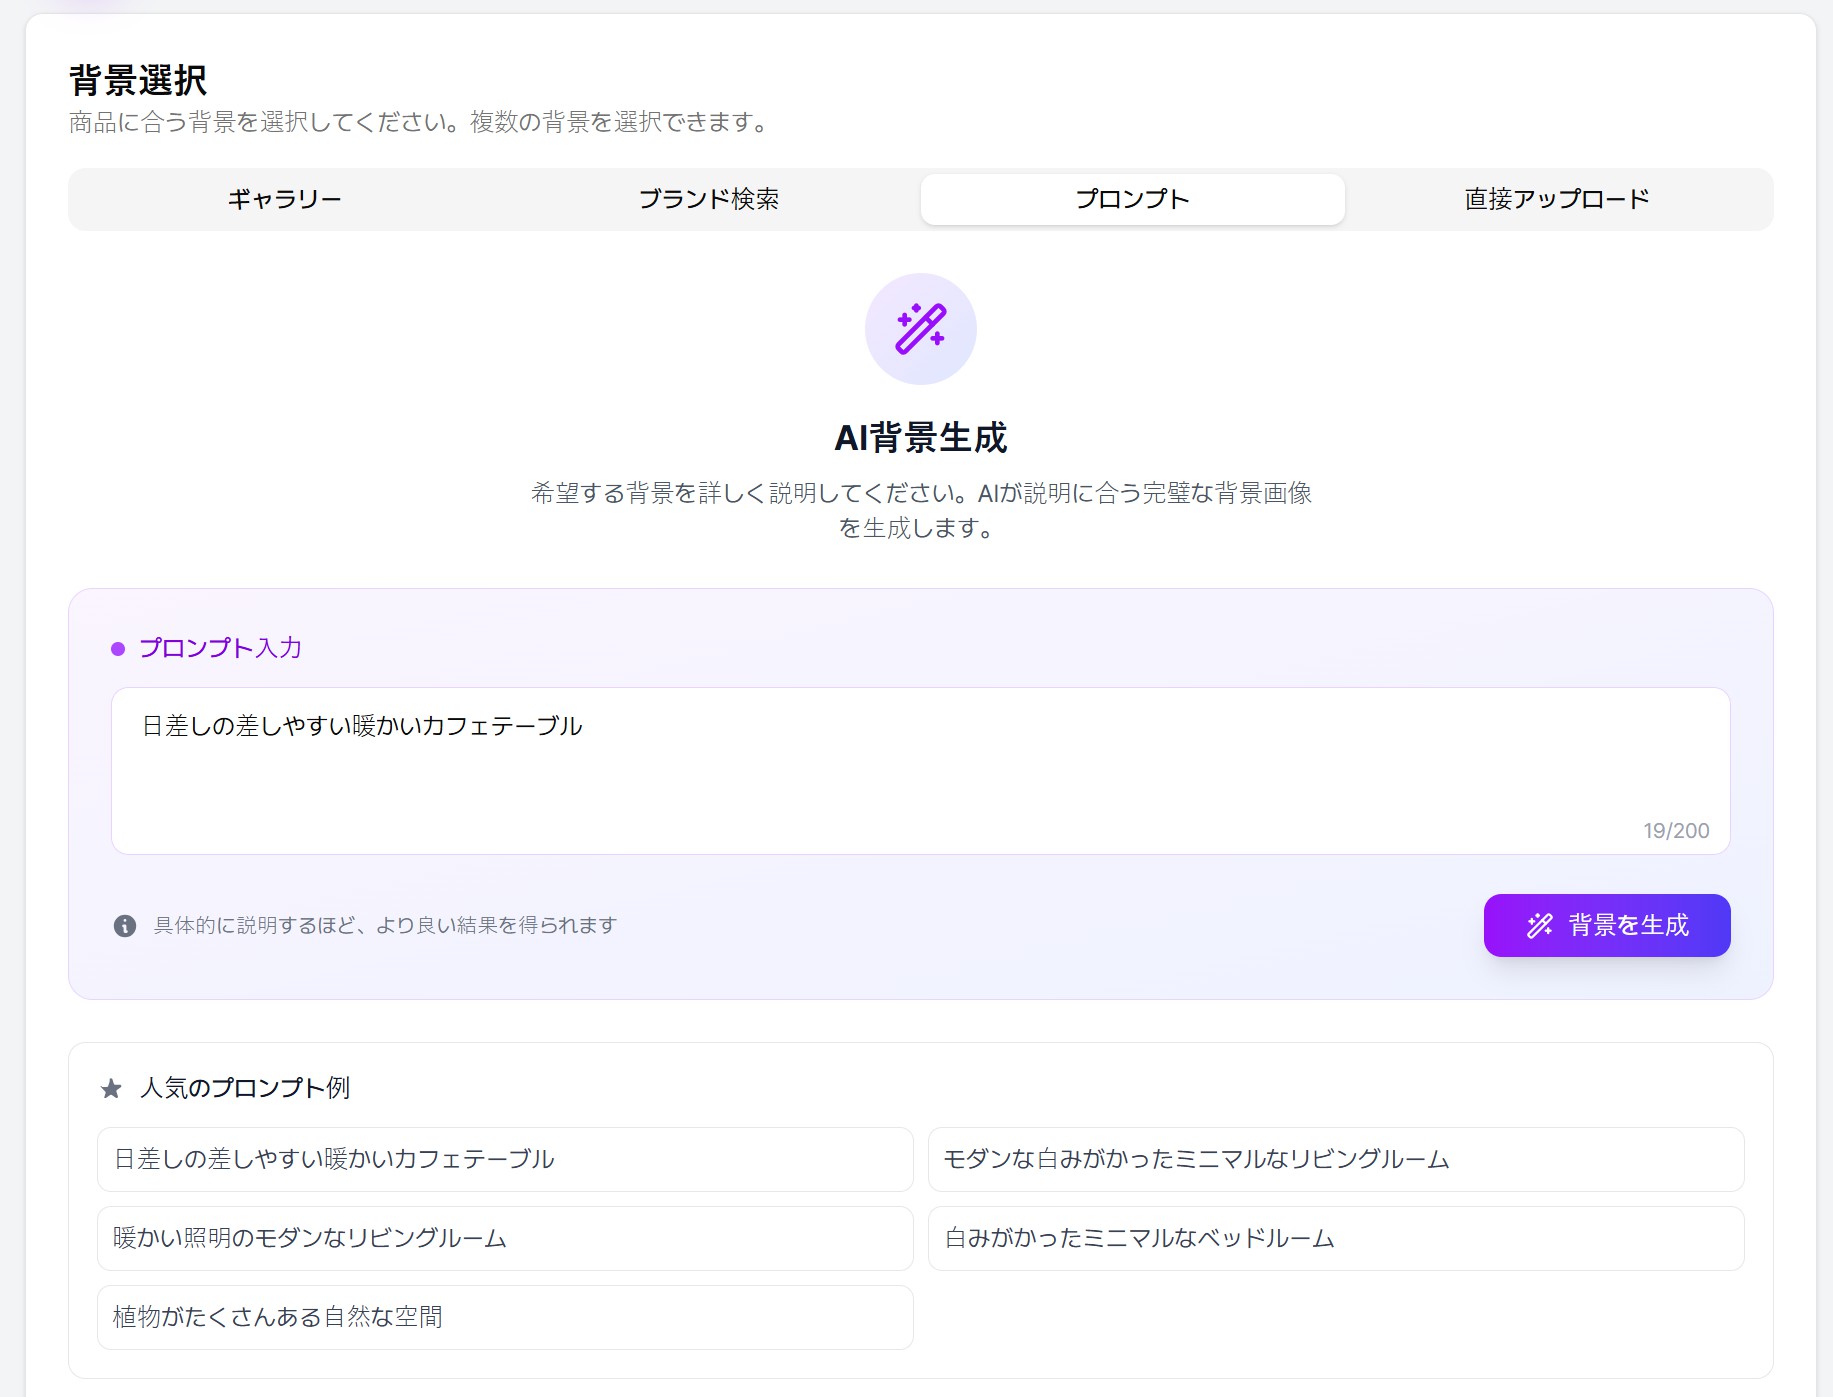
Task: Click the プロンプト入力 label
Action: pyautogui.click(x=220, y=648)
